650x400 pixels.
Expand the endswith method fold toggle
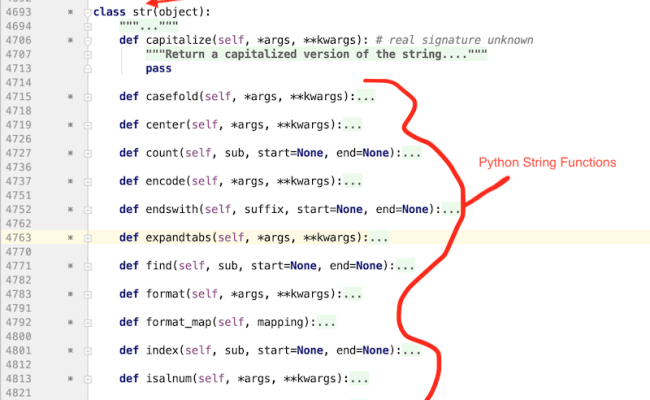point(87,210)
